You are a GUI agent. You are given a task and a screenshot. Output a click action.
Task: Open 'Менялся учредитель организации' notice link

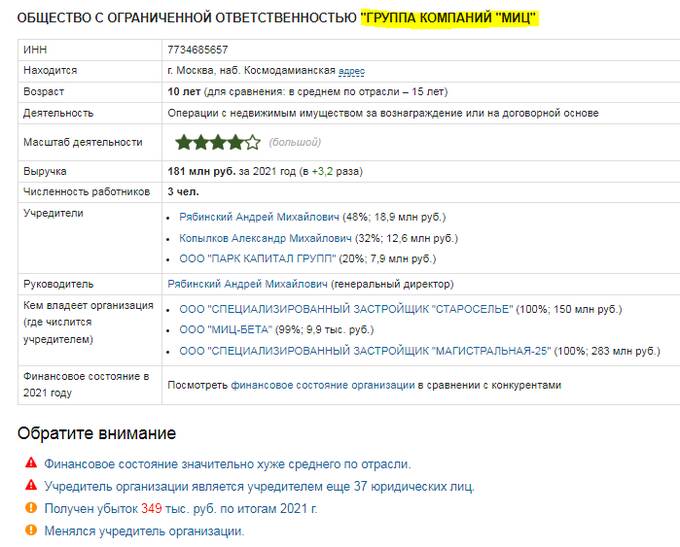coord(144,531)
